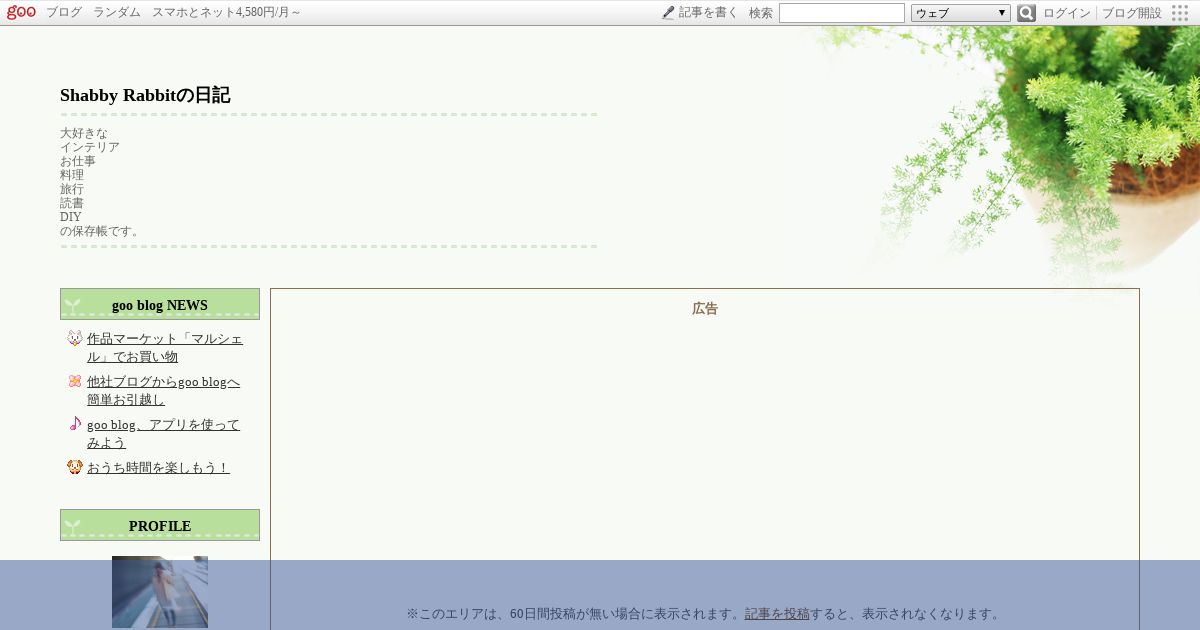The width and height of the screenshot is (1200, 630).
Task: Open 他社ブログからgoo blogへ簡単お引越し link
Action: [x=163, y=390]
